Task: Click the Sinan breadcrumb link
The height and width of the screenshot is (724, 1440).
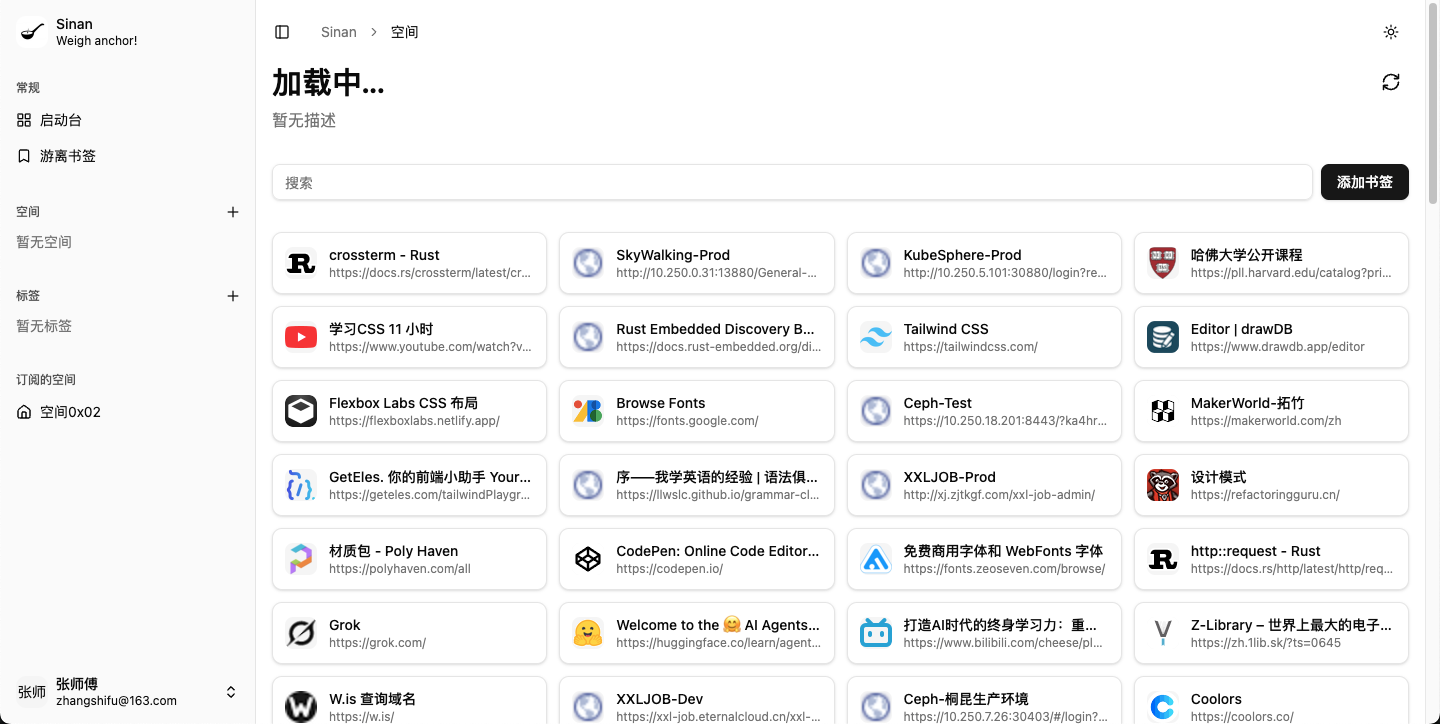Action: coord(339,32)
